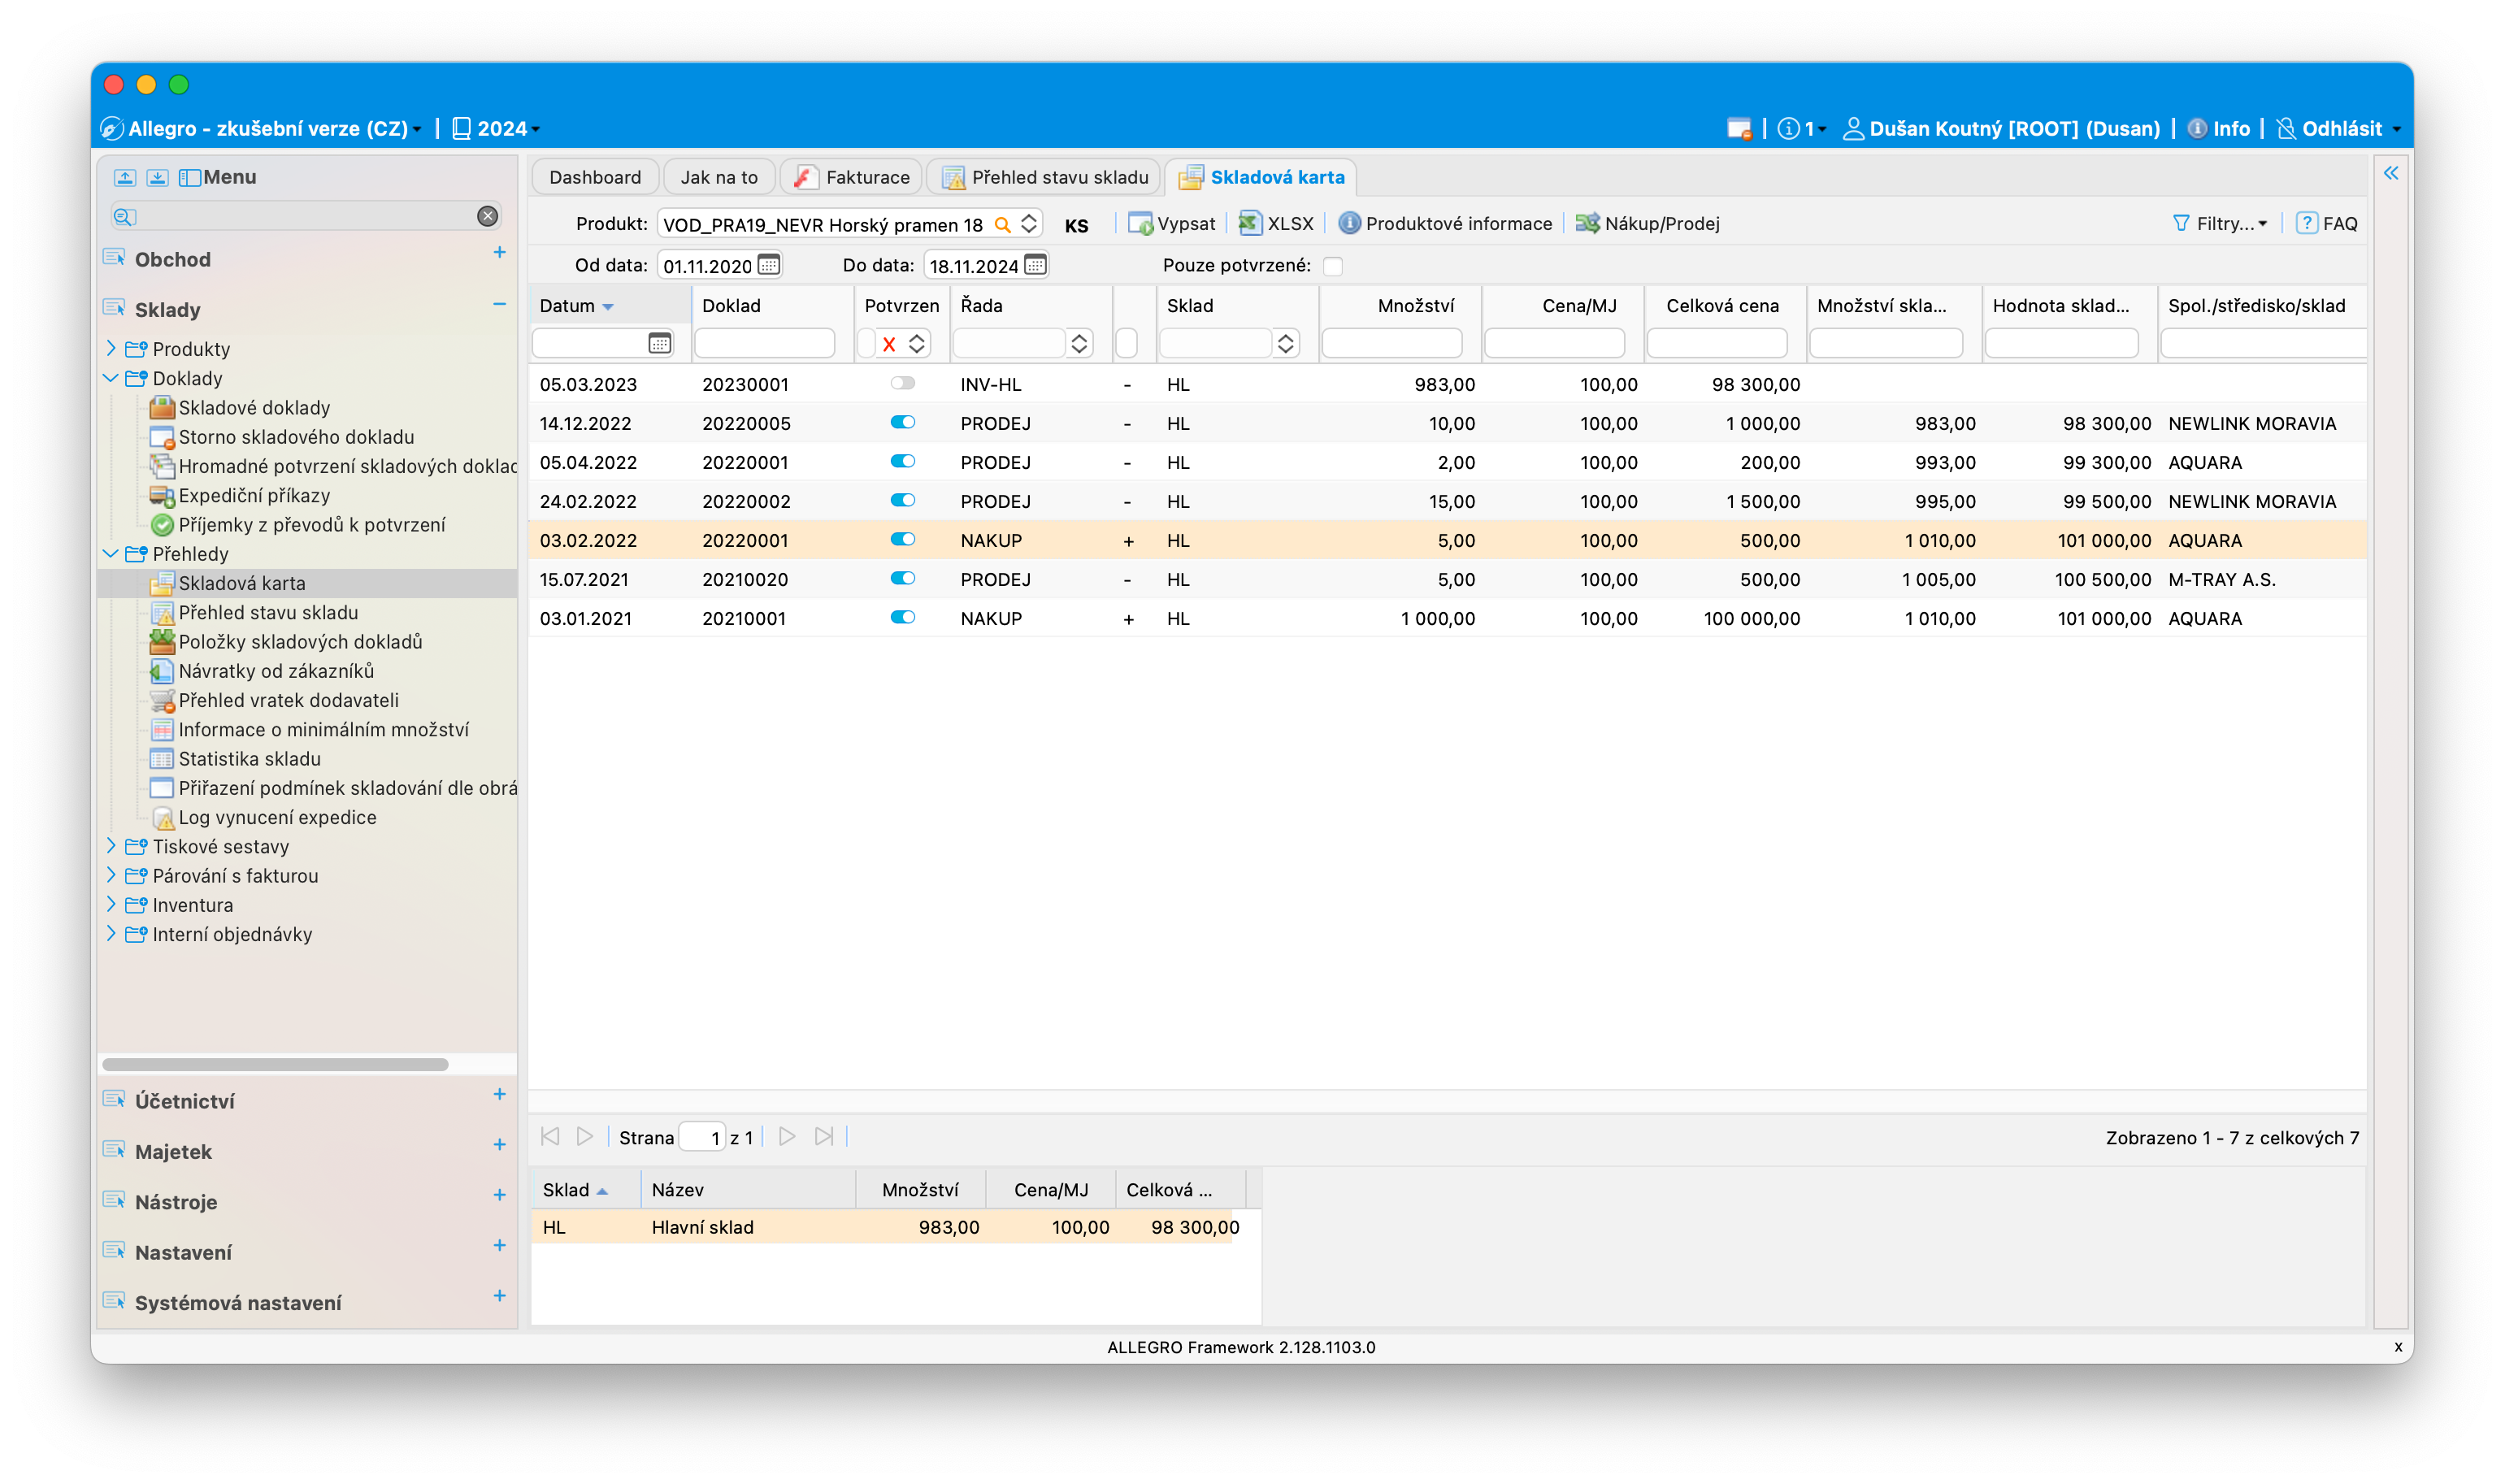Open the Filtry dropdown

(x=2221, y=223)
